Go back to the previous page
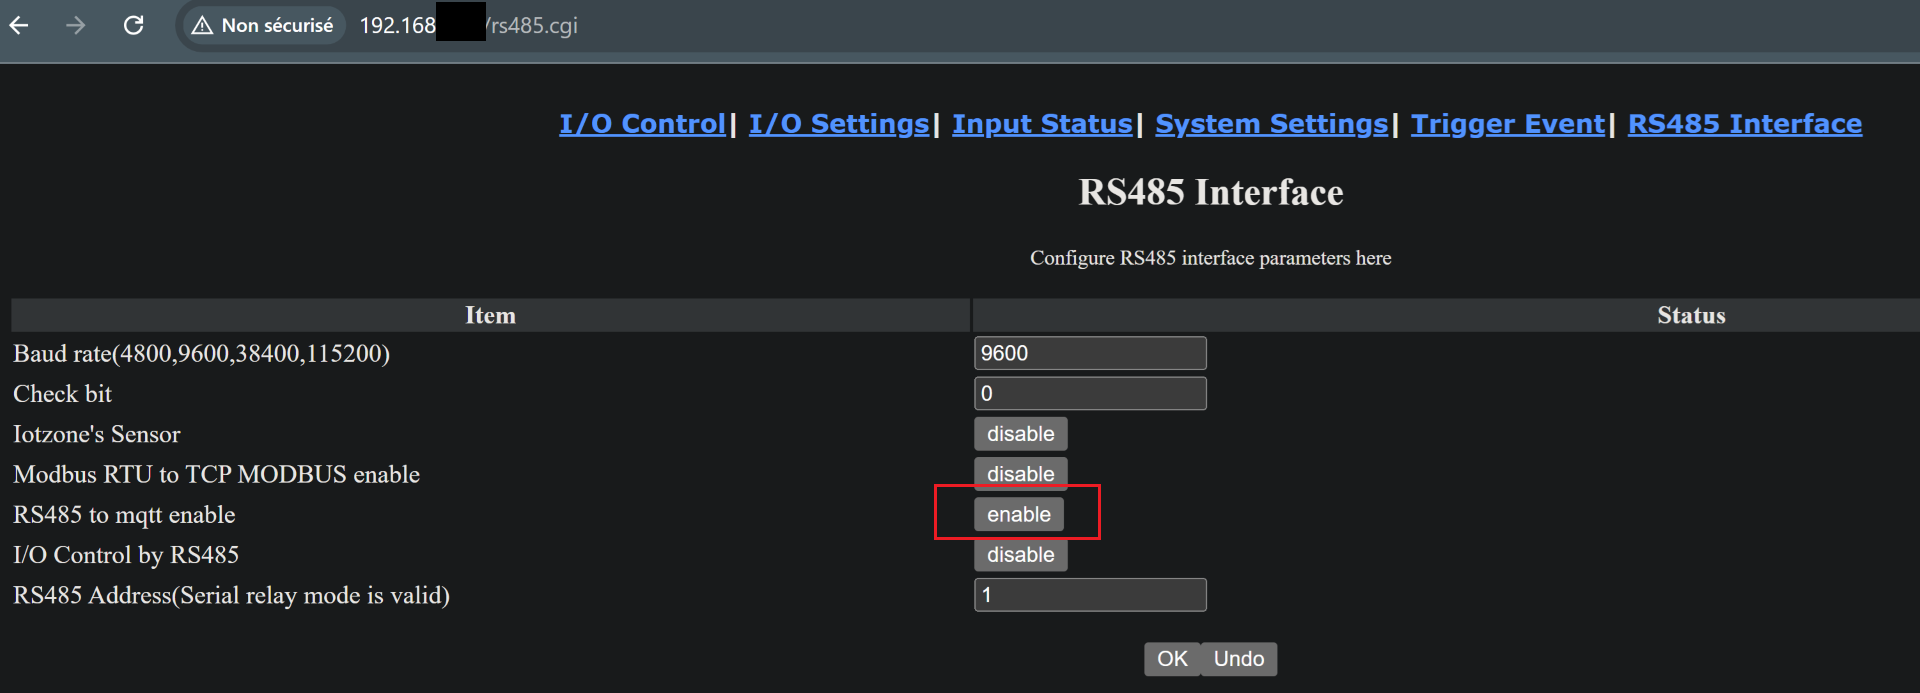The width and height of the screenshot is (1920, 693). tap(19, 25)
